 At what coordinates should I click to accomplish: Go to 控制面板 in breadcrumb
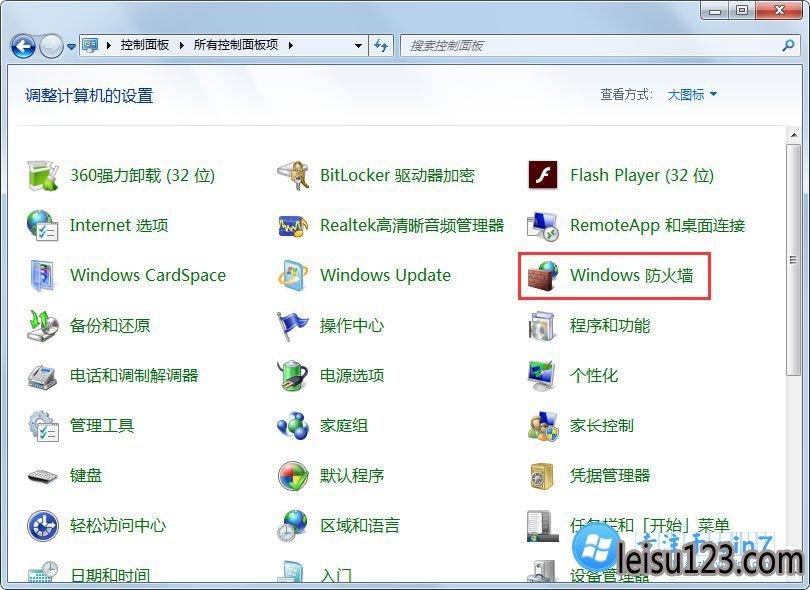click(145, 45)
